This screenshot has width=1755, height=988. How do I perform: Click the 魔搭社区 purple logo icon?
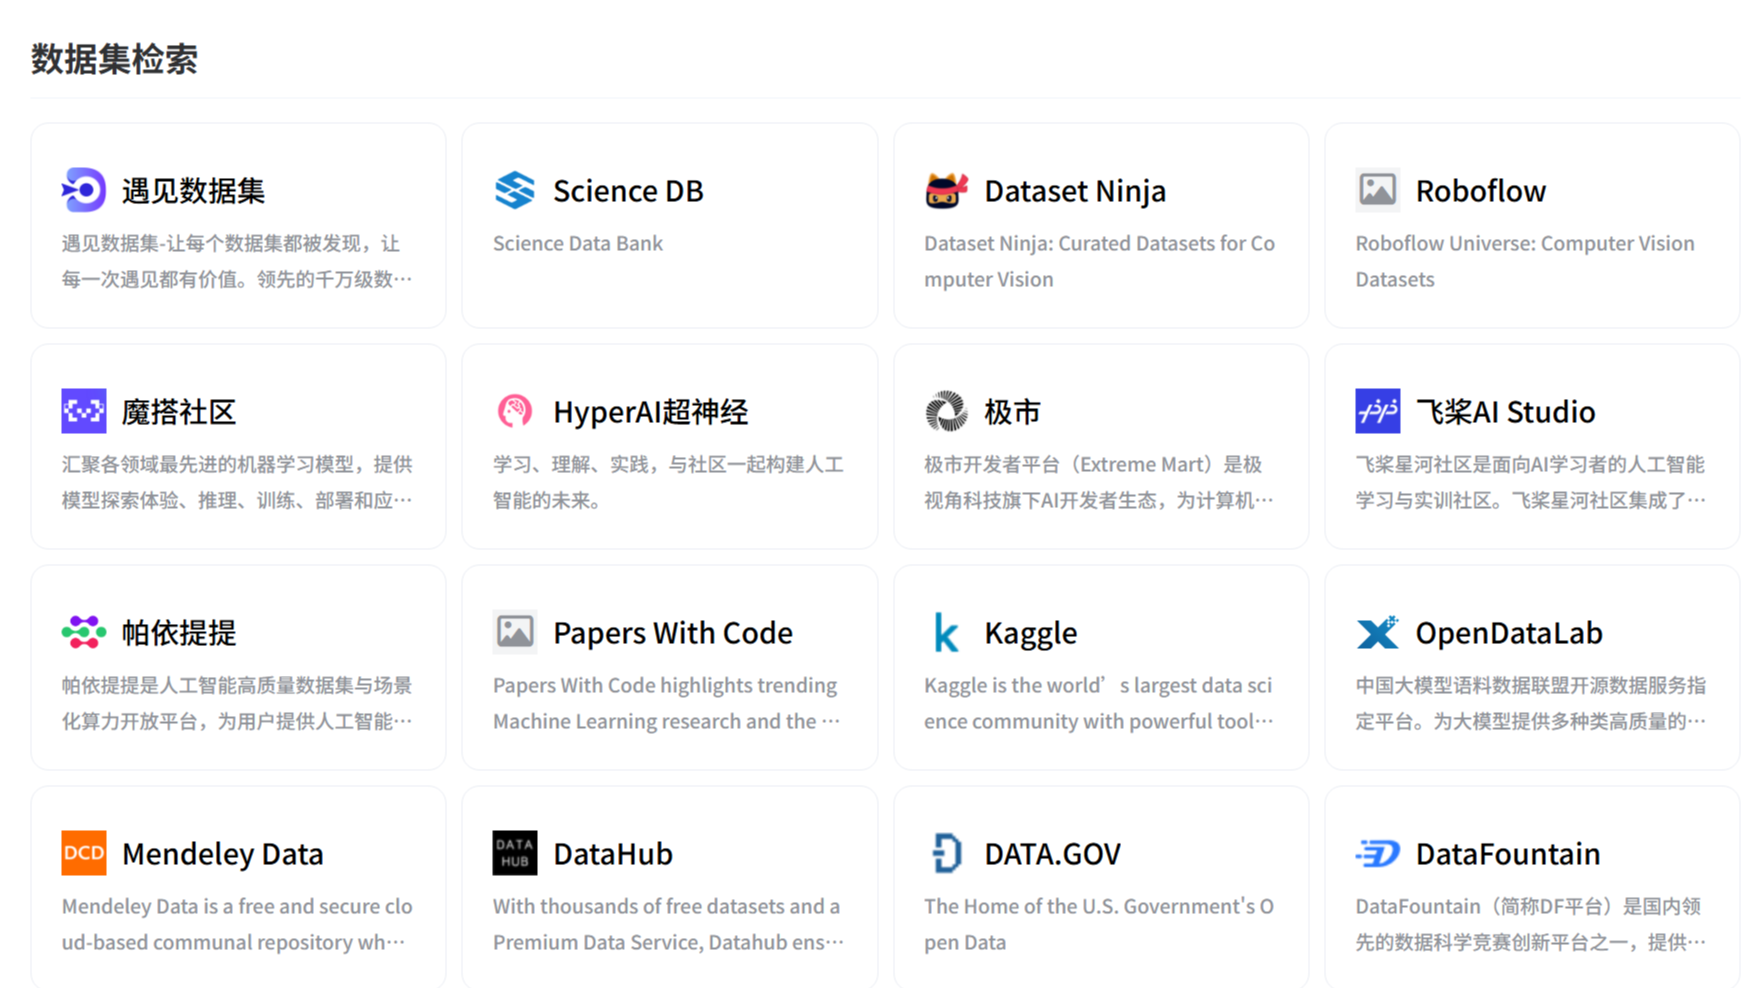[84, 411]
